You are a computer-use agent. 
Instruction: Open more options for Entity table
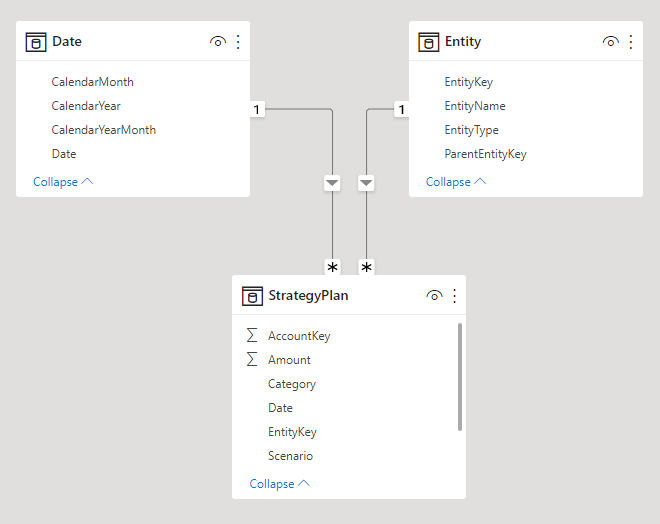[631, 42]
